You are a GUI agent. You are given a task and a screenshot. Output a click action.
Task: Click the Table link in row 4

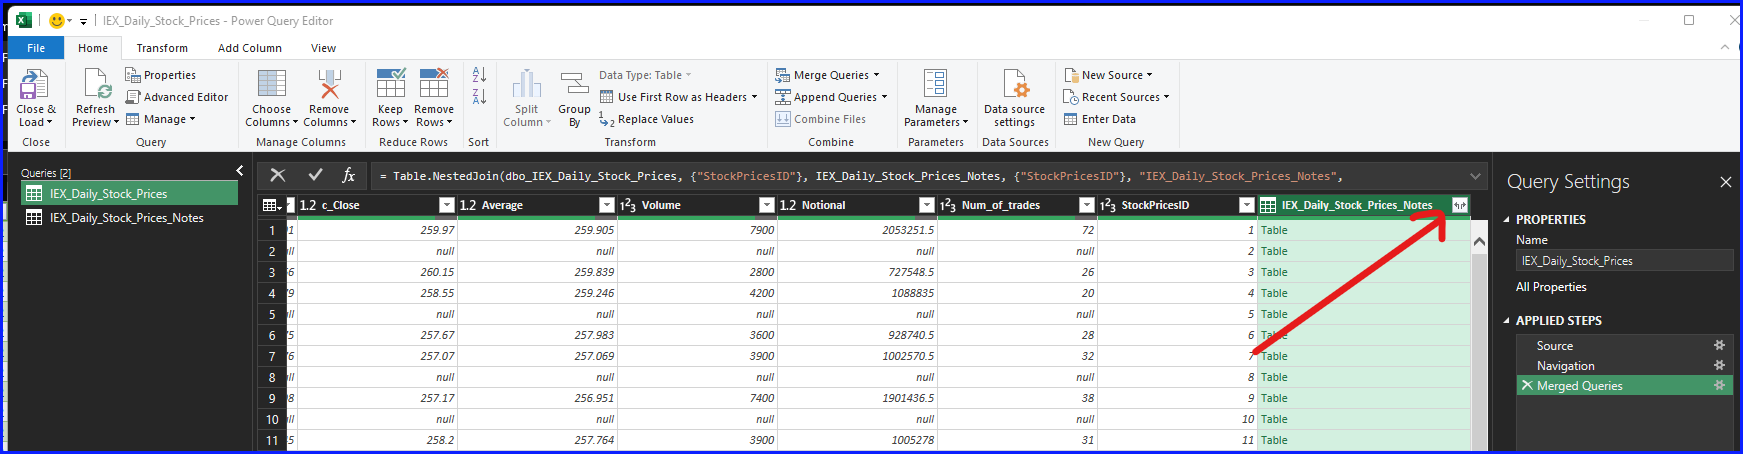[1274, 293]
